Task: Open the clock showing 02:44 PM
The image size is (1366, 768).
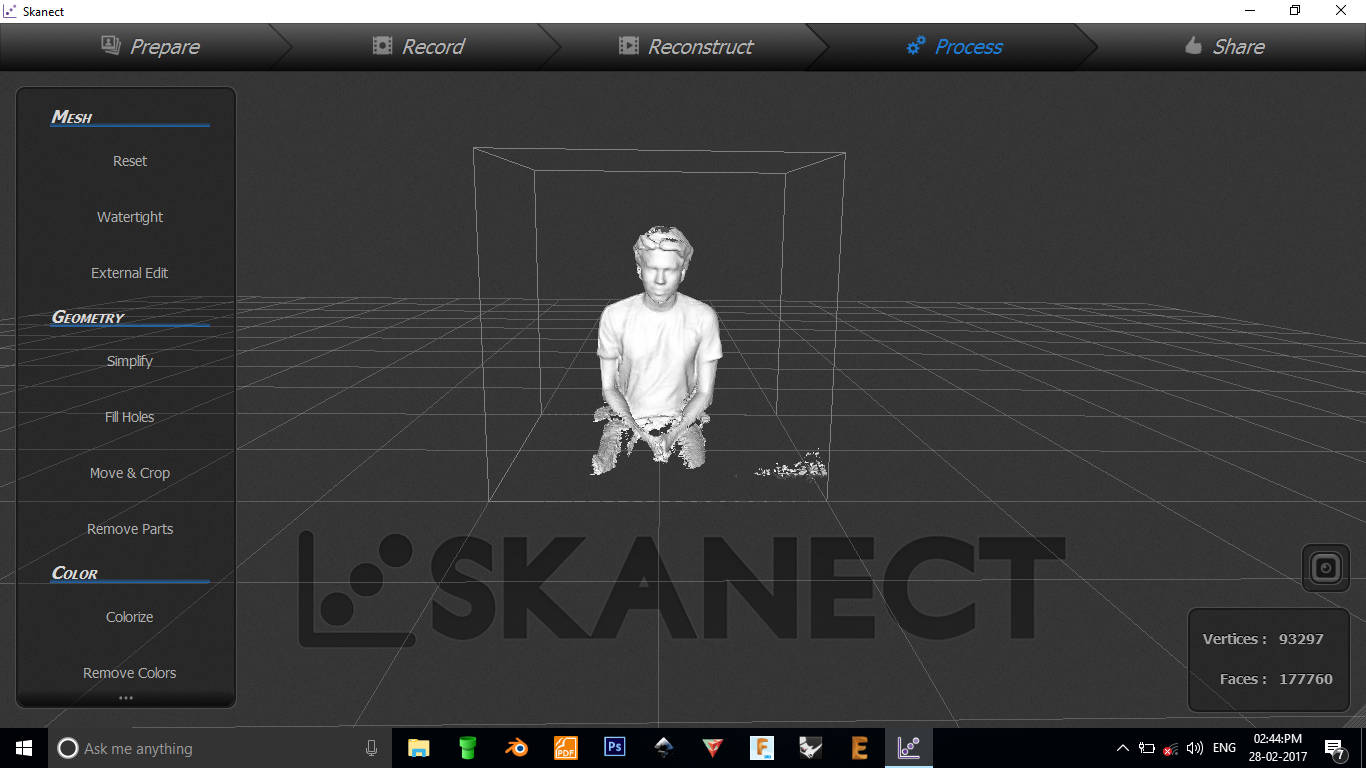Action: [x=1280, y=748]
